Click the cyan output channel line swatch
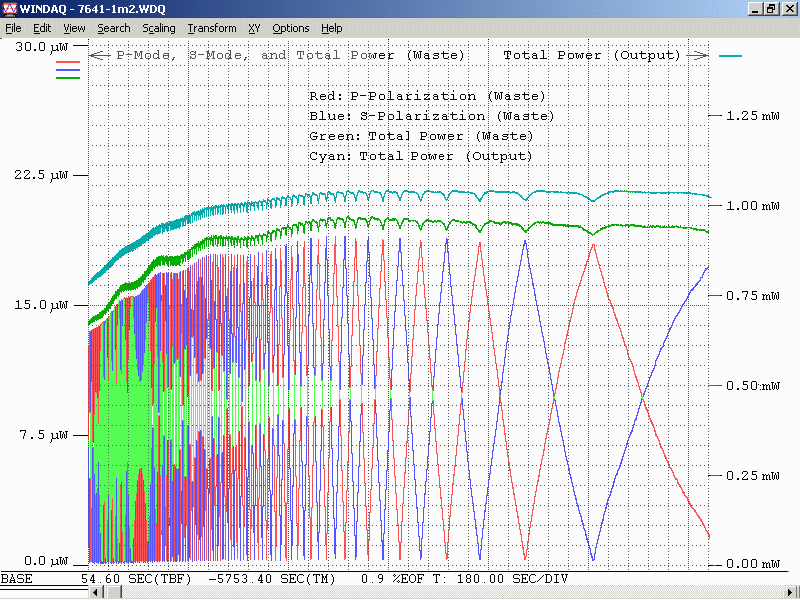This screenshot has width=800, height=600. pos(729,56)
